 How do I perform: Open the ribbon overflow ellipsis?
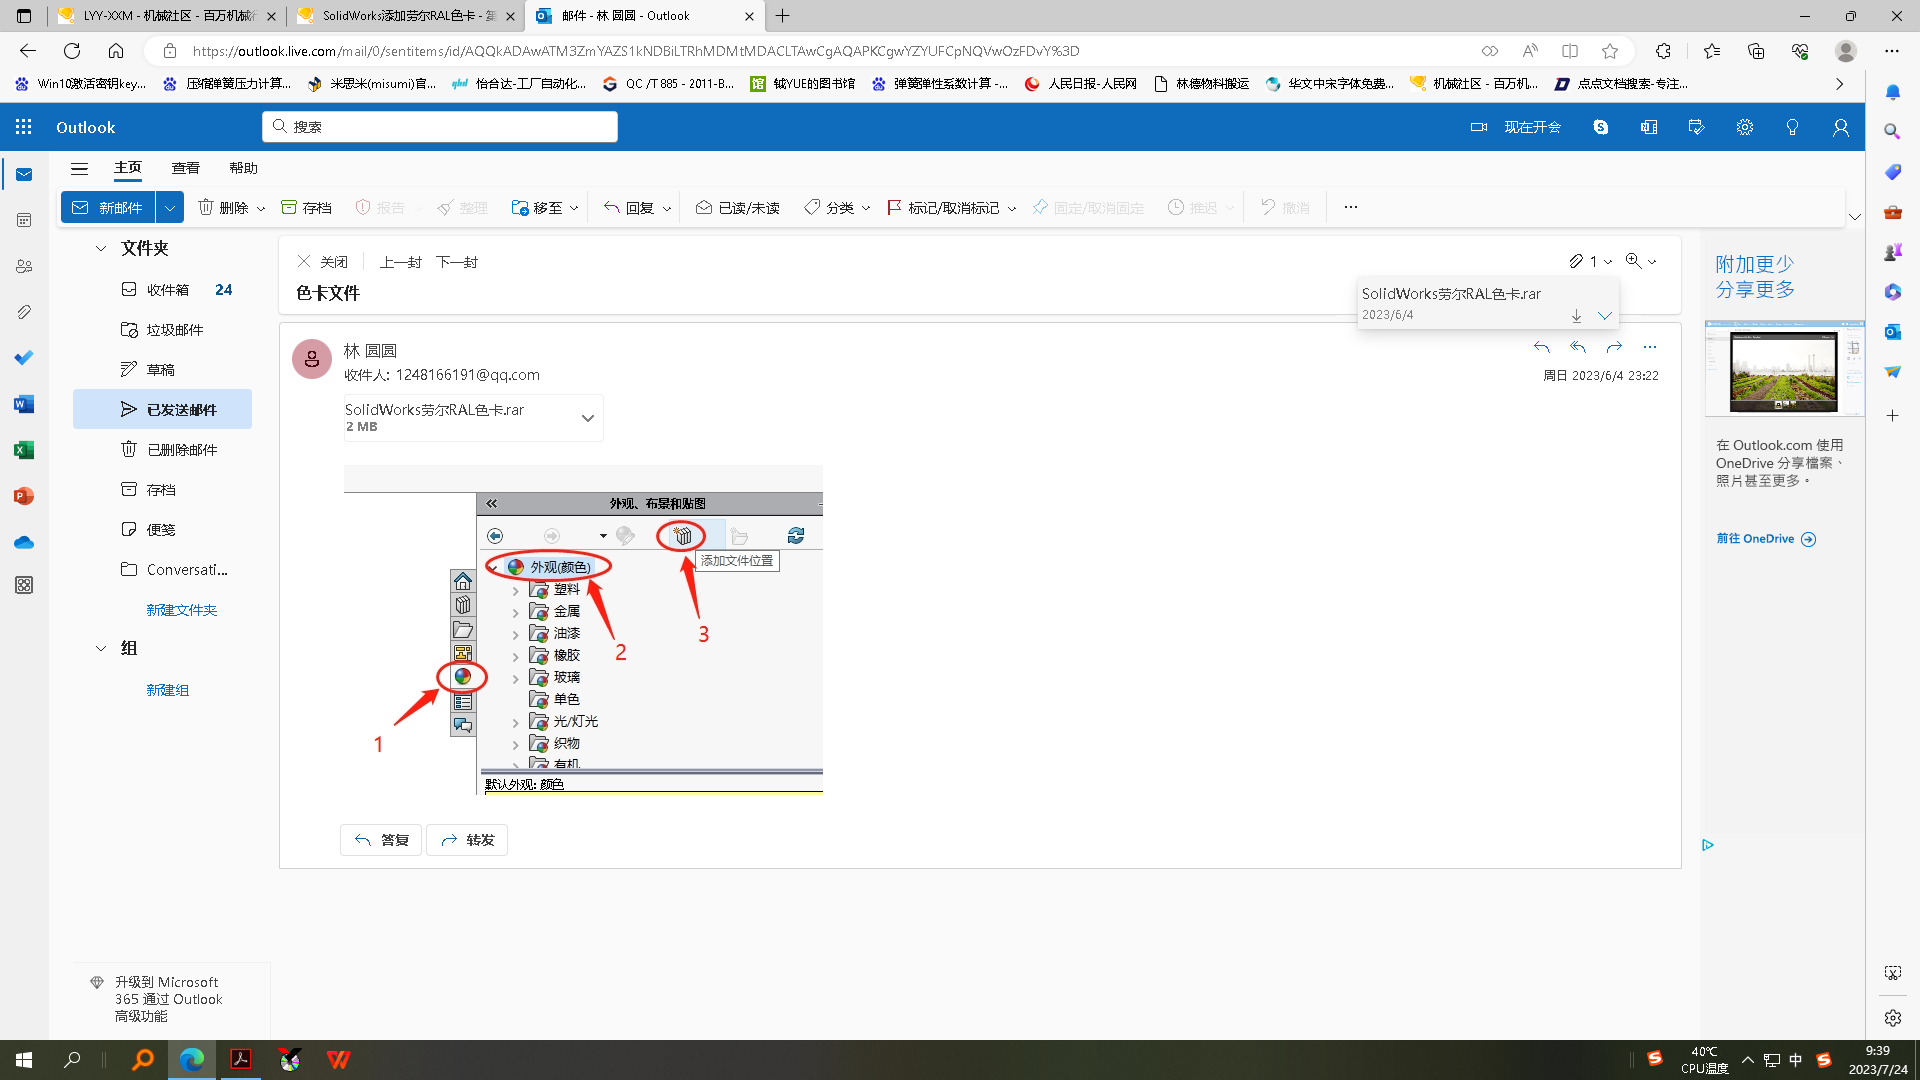pyautogui.click(x=1351, y=207)
